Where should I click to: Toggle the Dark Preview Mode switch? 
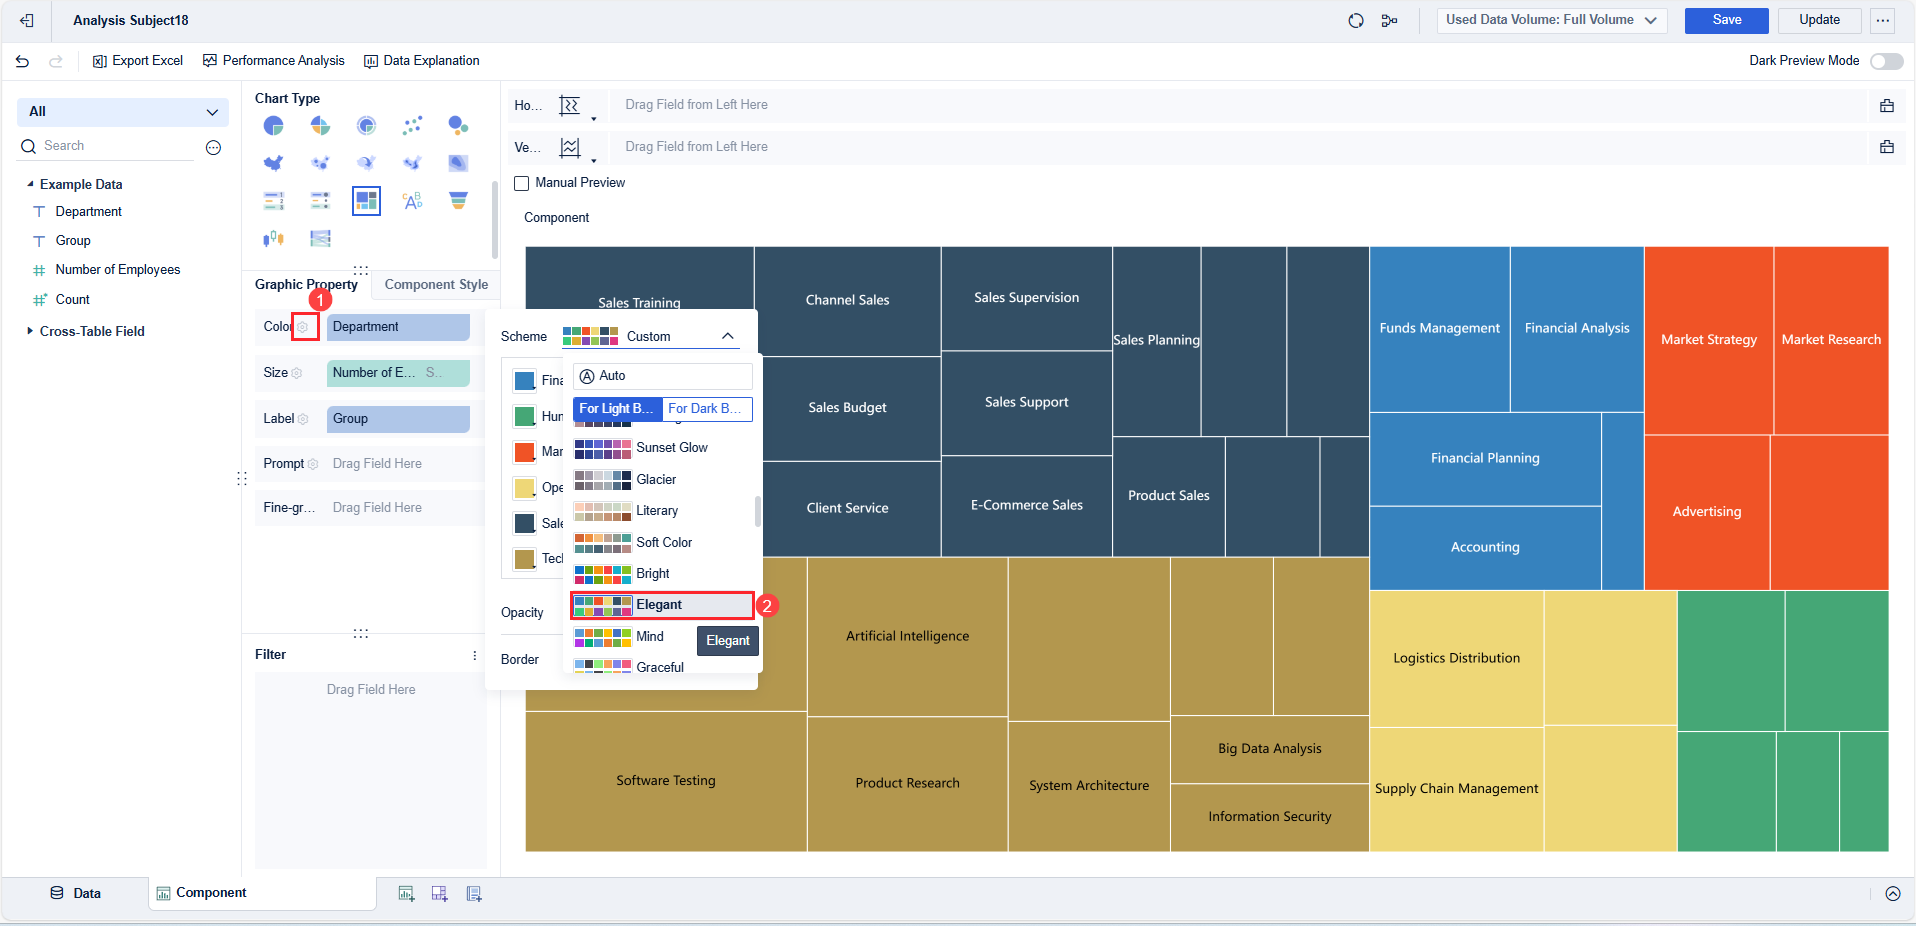click(x=1887, y=61)
